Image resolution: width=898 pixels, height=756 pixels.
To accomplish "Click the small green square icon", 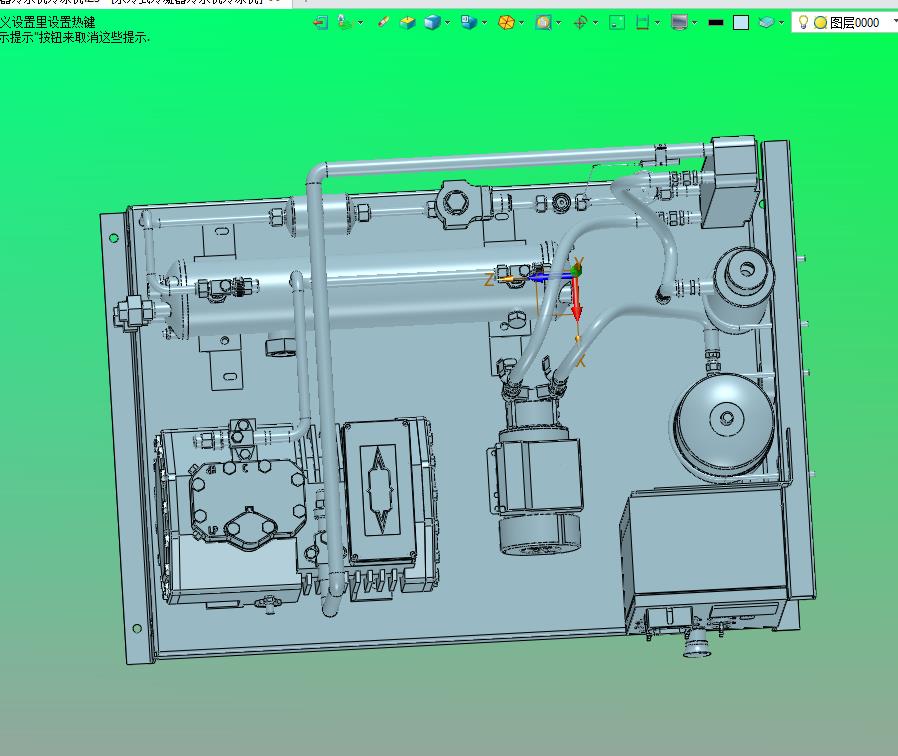I will 617,22.
